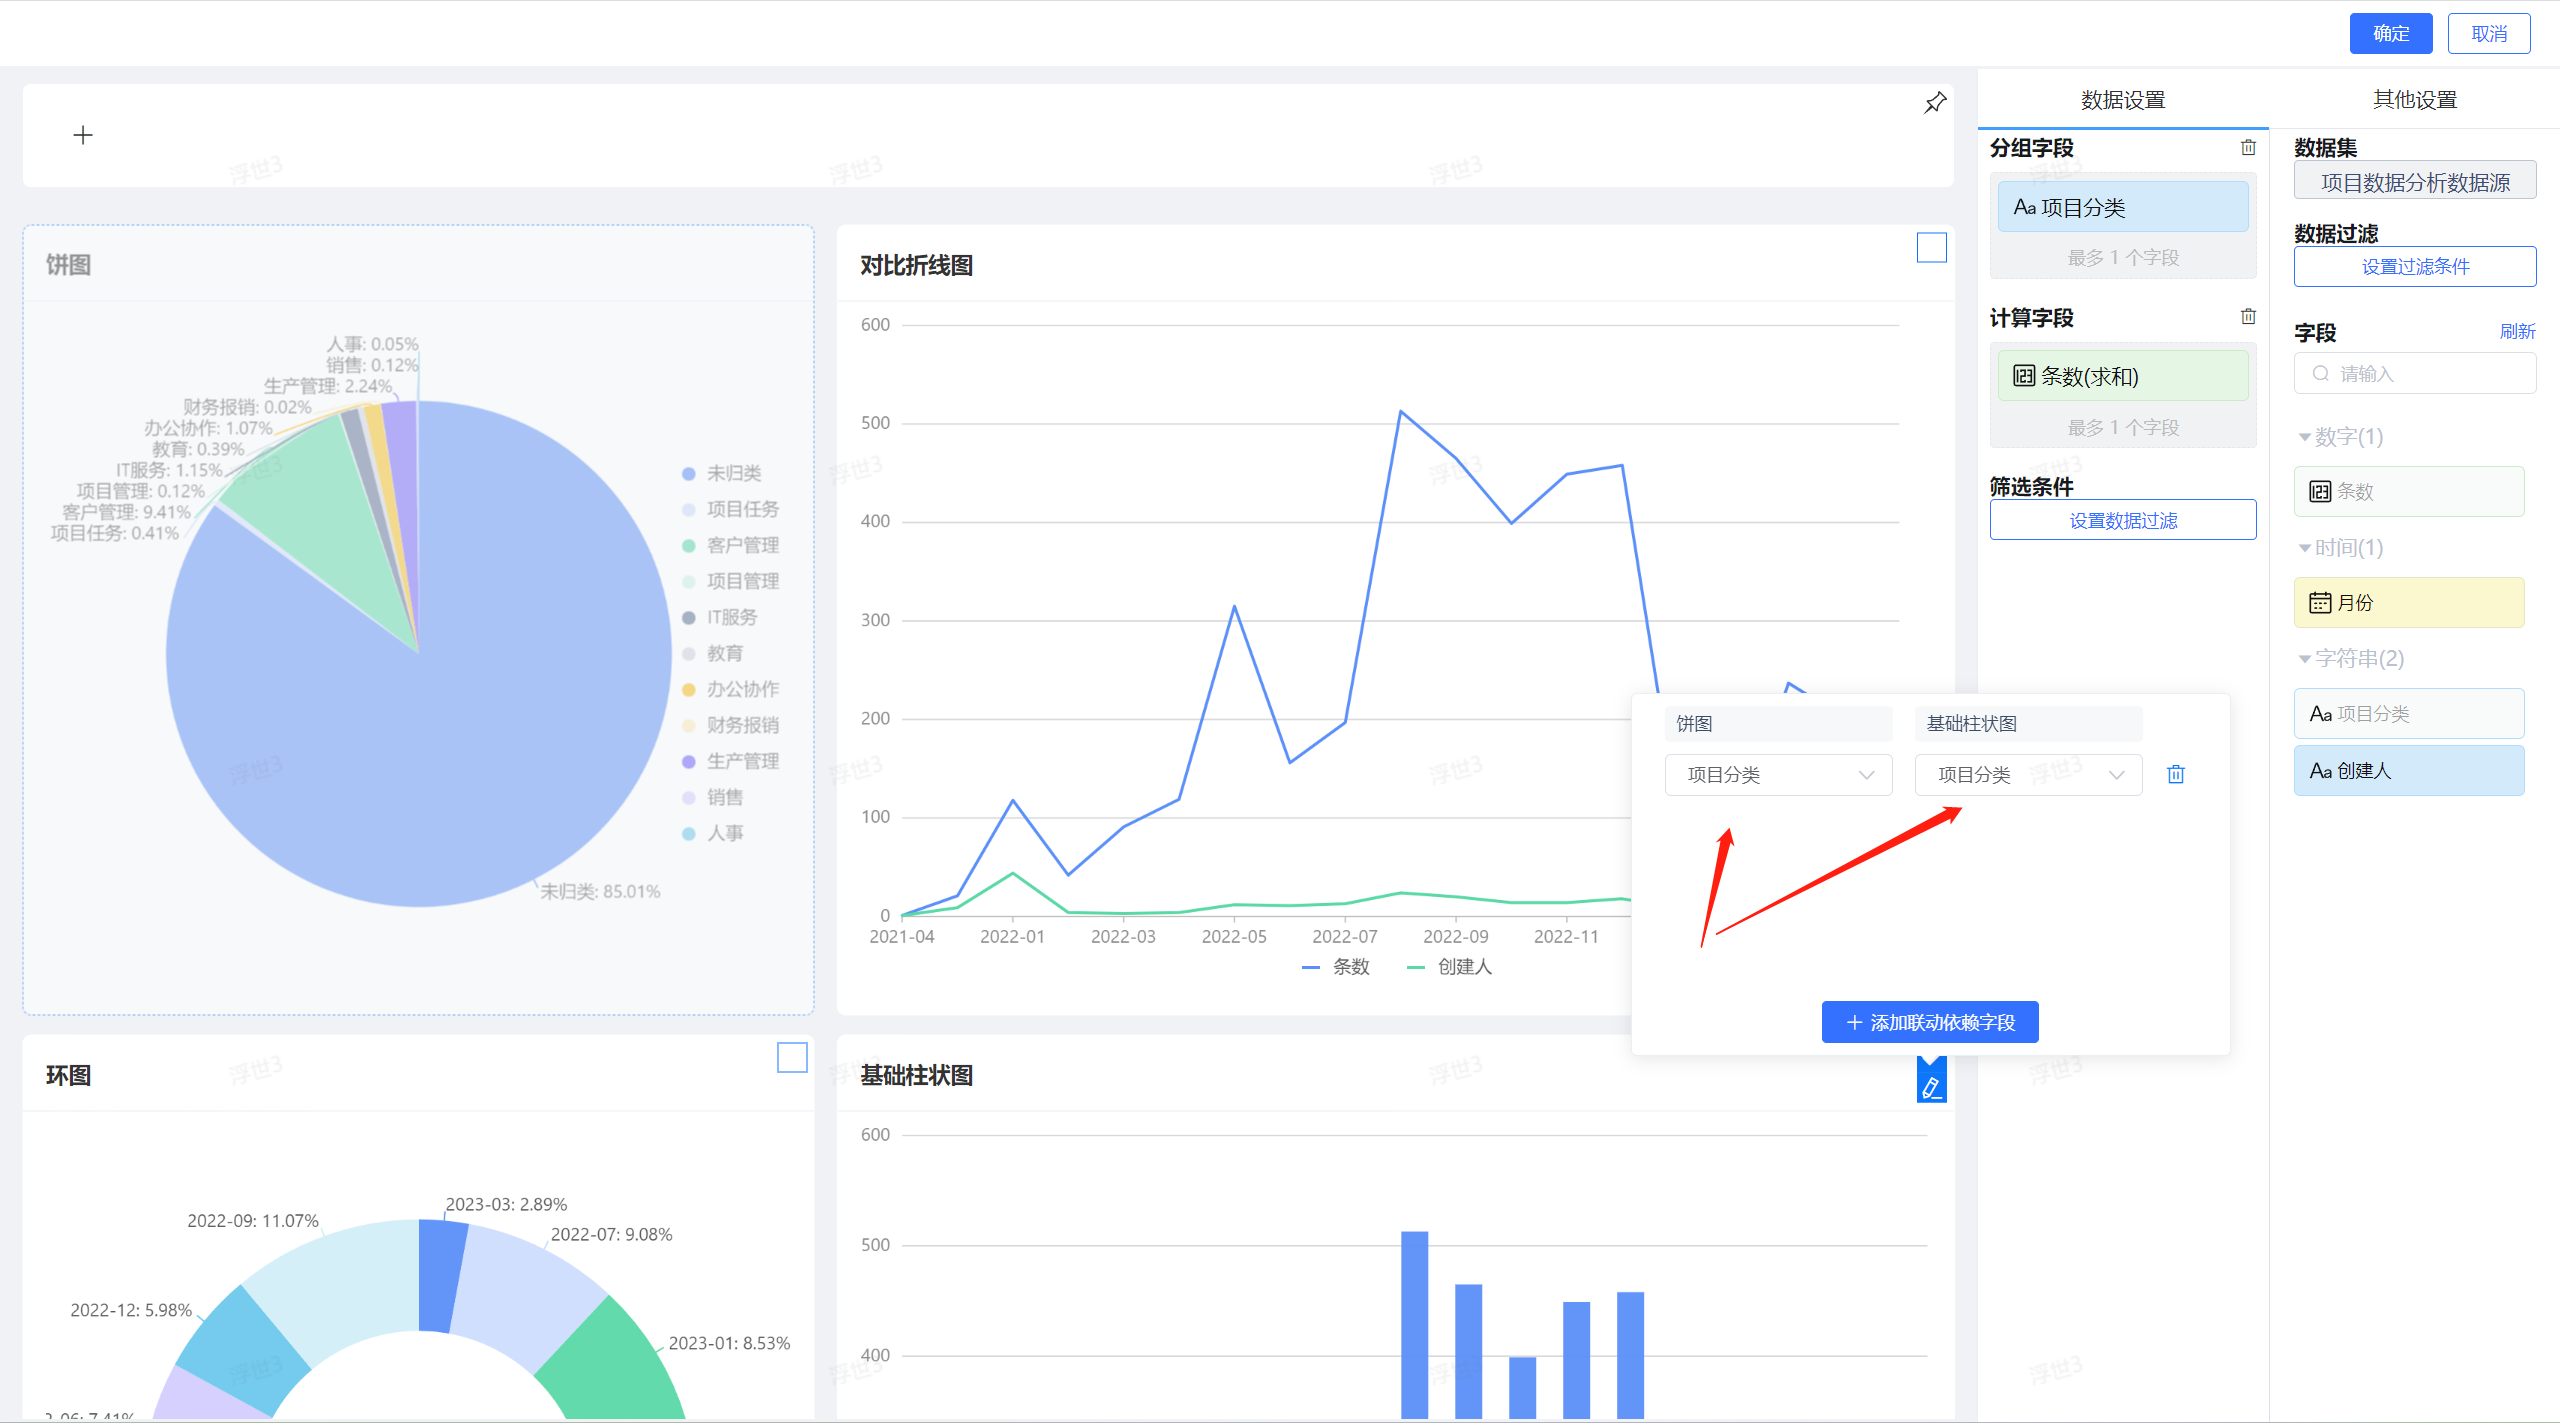The image size is (2560, 1423).
Task: Tick the checkbox on 环图 chart
Action: point(792,1058)
